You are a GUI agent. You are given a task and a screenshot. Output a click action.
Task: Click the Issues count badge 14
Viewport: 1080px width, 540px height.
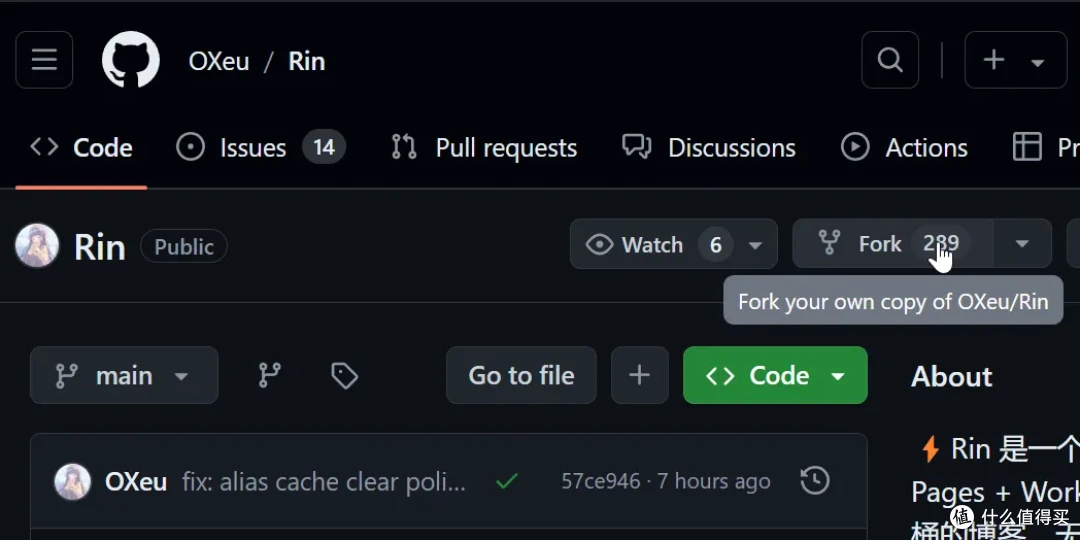coord(324,147)
